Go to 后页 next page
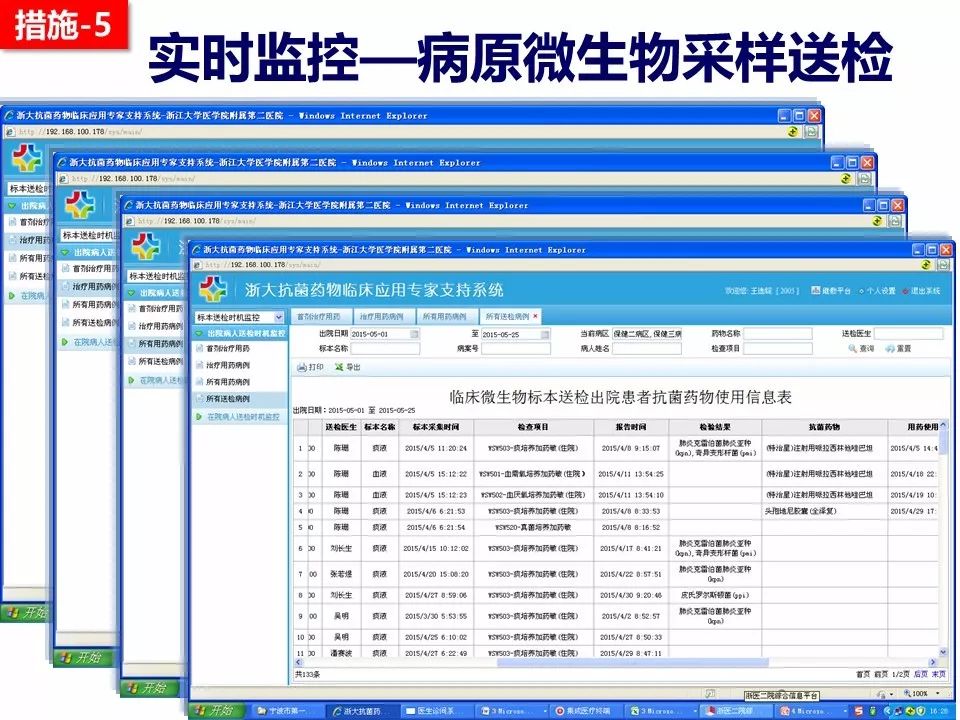 point(920,674)
